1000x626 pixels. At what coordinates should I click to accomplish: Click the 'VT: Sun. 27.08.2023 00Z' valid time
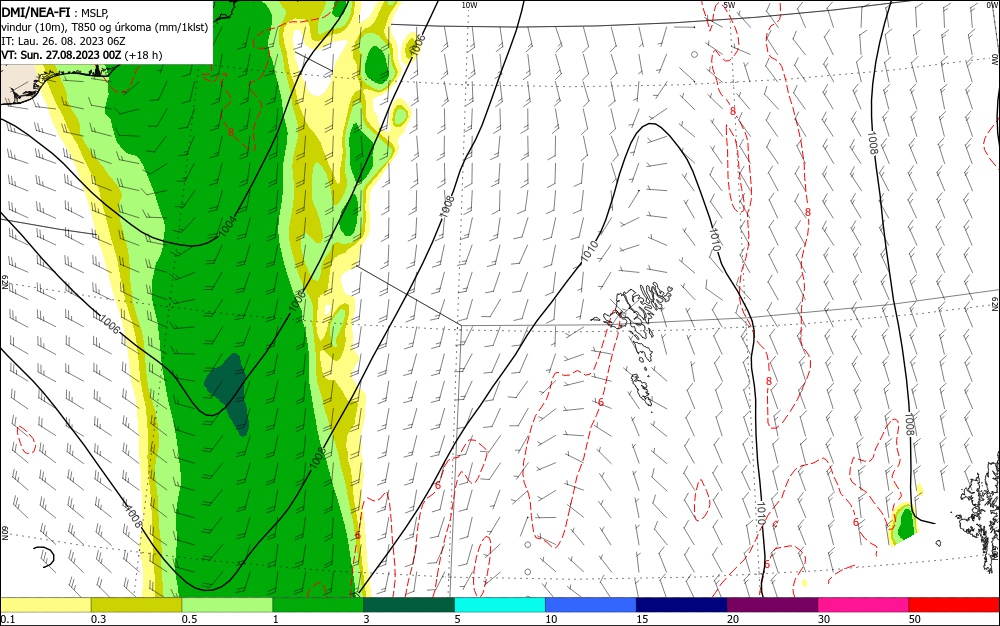(61, 55)
